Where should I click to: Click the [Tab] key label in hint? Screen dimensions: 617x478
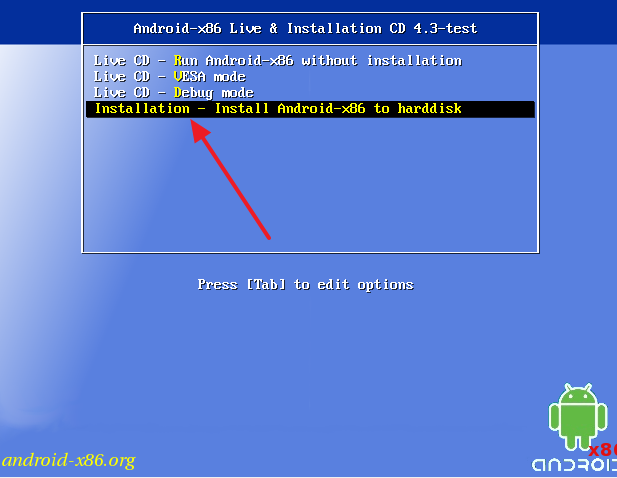(266, 284)
